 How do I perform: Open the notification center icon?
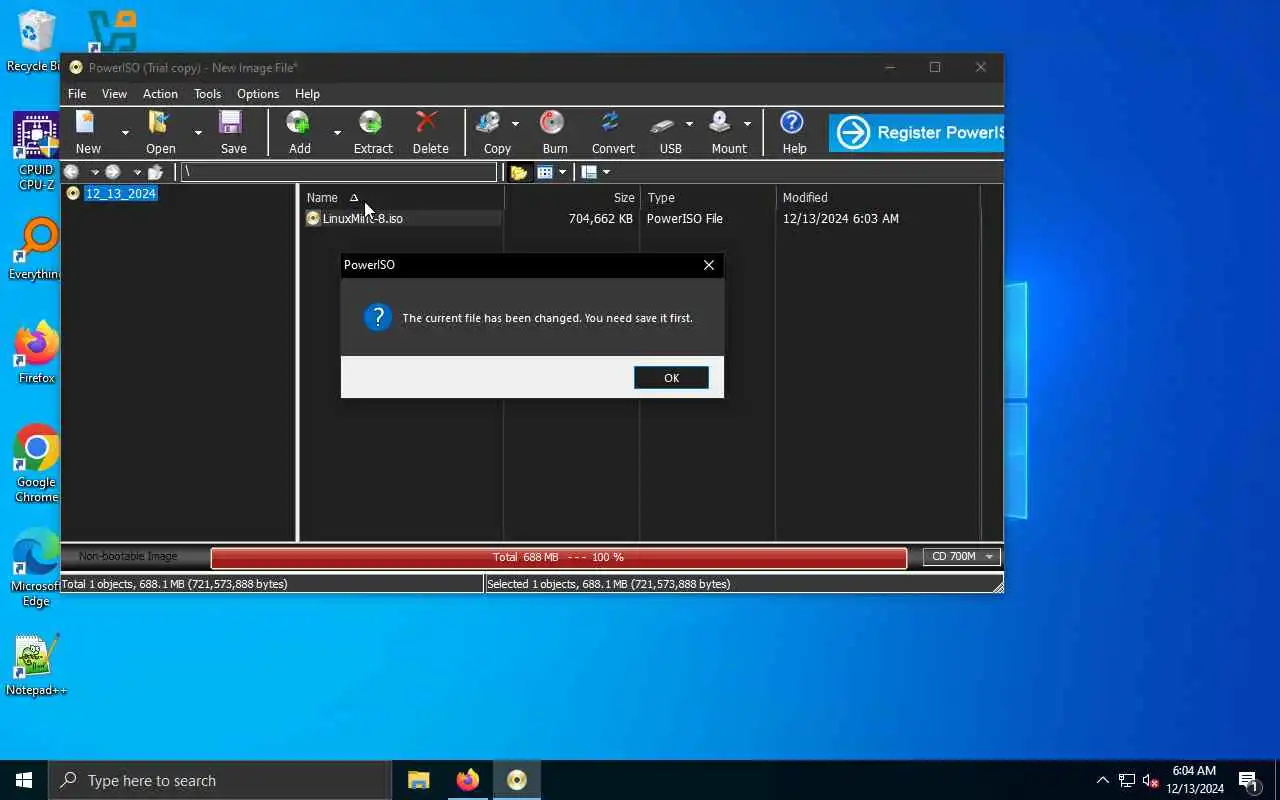[x=1248, y=781]
